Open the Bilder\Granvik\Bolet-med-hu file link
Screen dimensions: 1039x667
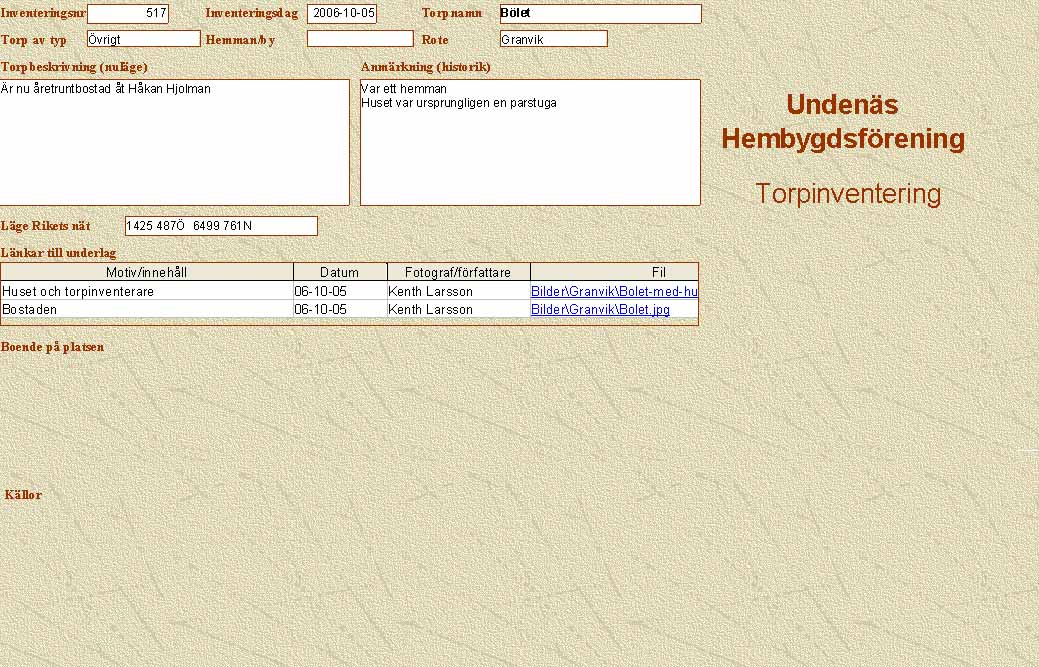pos(613,291)
